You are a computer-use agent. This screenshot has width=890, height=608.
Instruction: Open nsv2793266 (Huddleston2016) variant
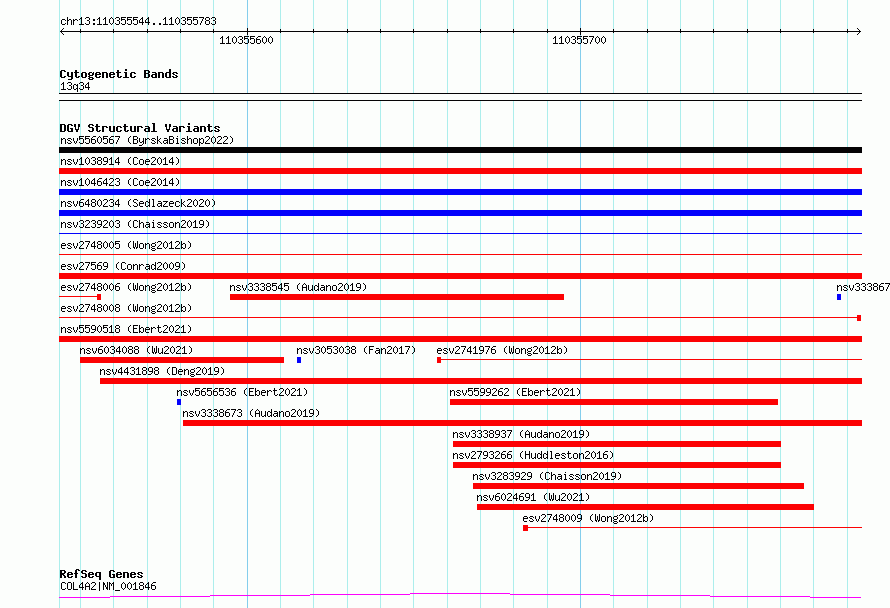pyautogui.click(x=533, y=455)
